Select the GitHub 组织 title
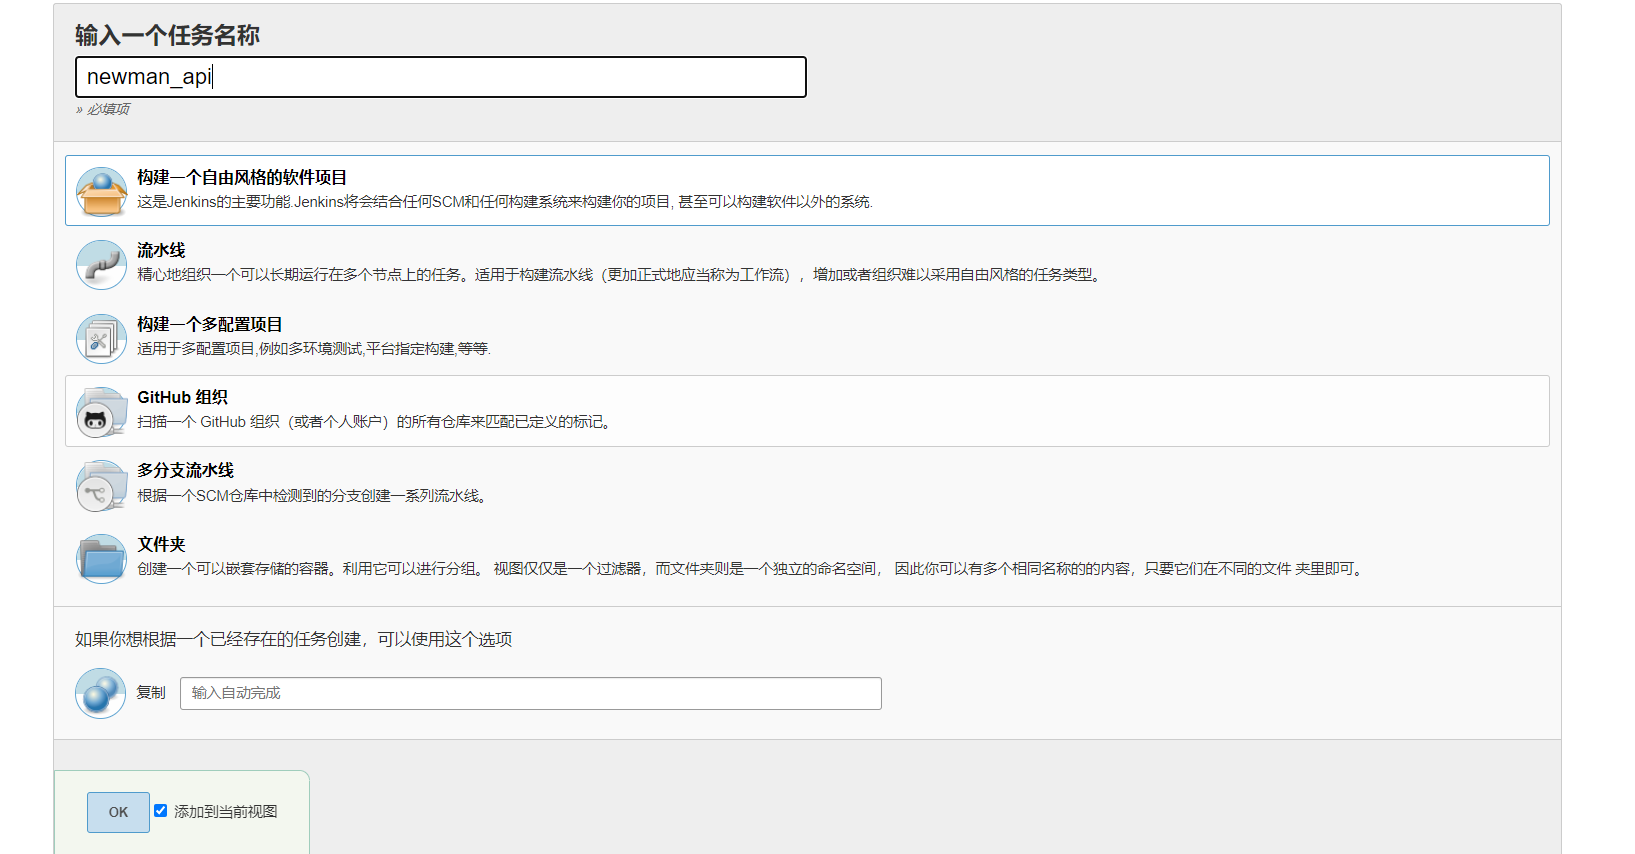The width and height of the screenshot is (1635, 854). click(x=182, y=398)
